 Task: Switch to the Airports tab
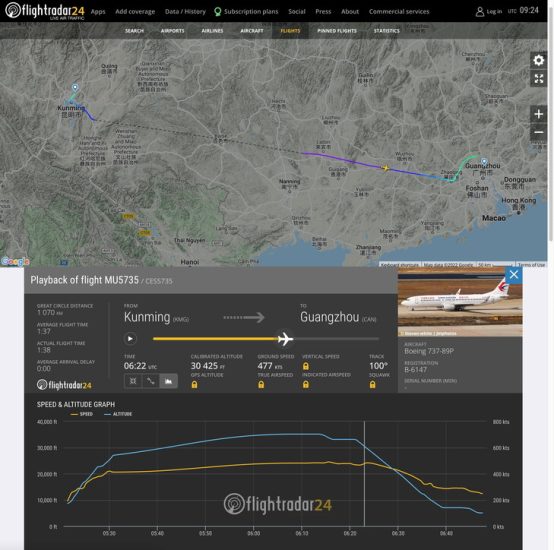pos(172,31)
